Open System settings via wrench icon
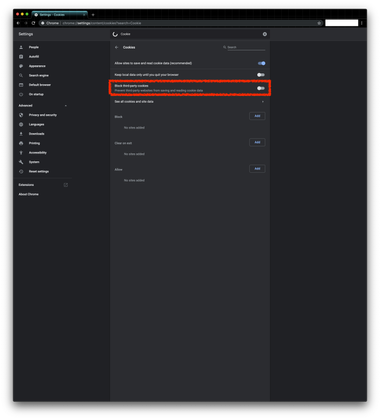The image size is (380, 419). (21, 162)
